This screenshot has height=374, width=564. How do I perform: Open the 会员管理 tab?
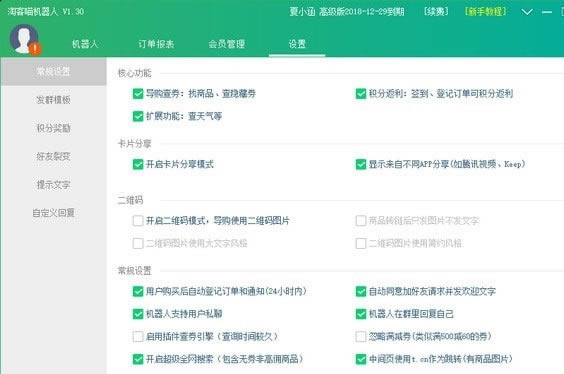point(227,44)
